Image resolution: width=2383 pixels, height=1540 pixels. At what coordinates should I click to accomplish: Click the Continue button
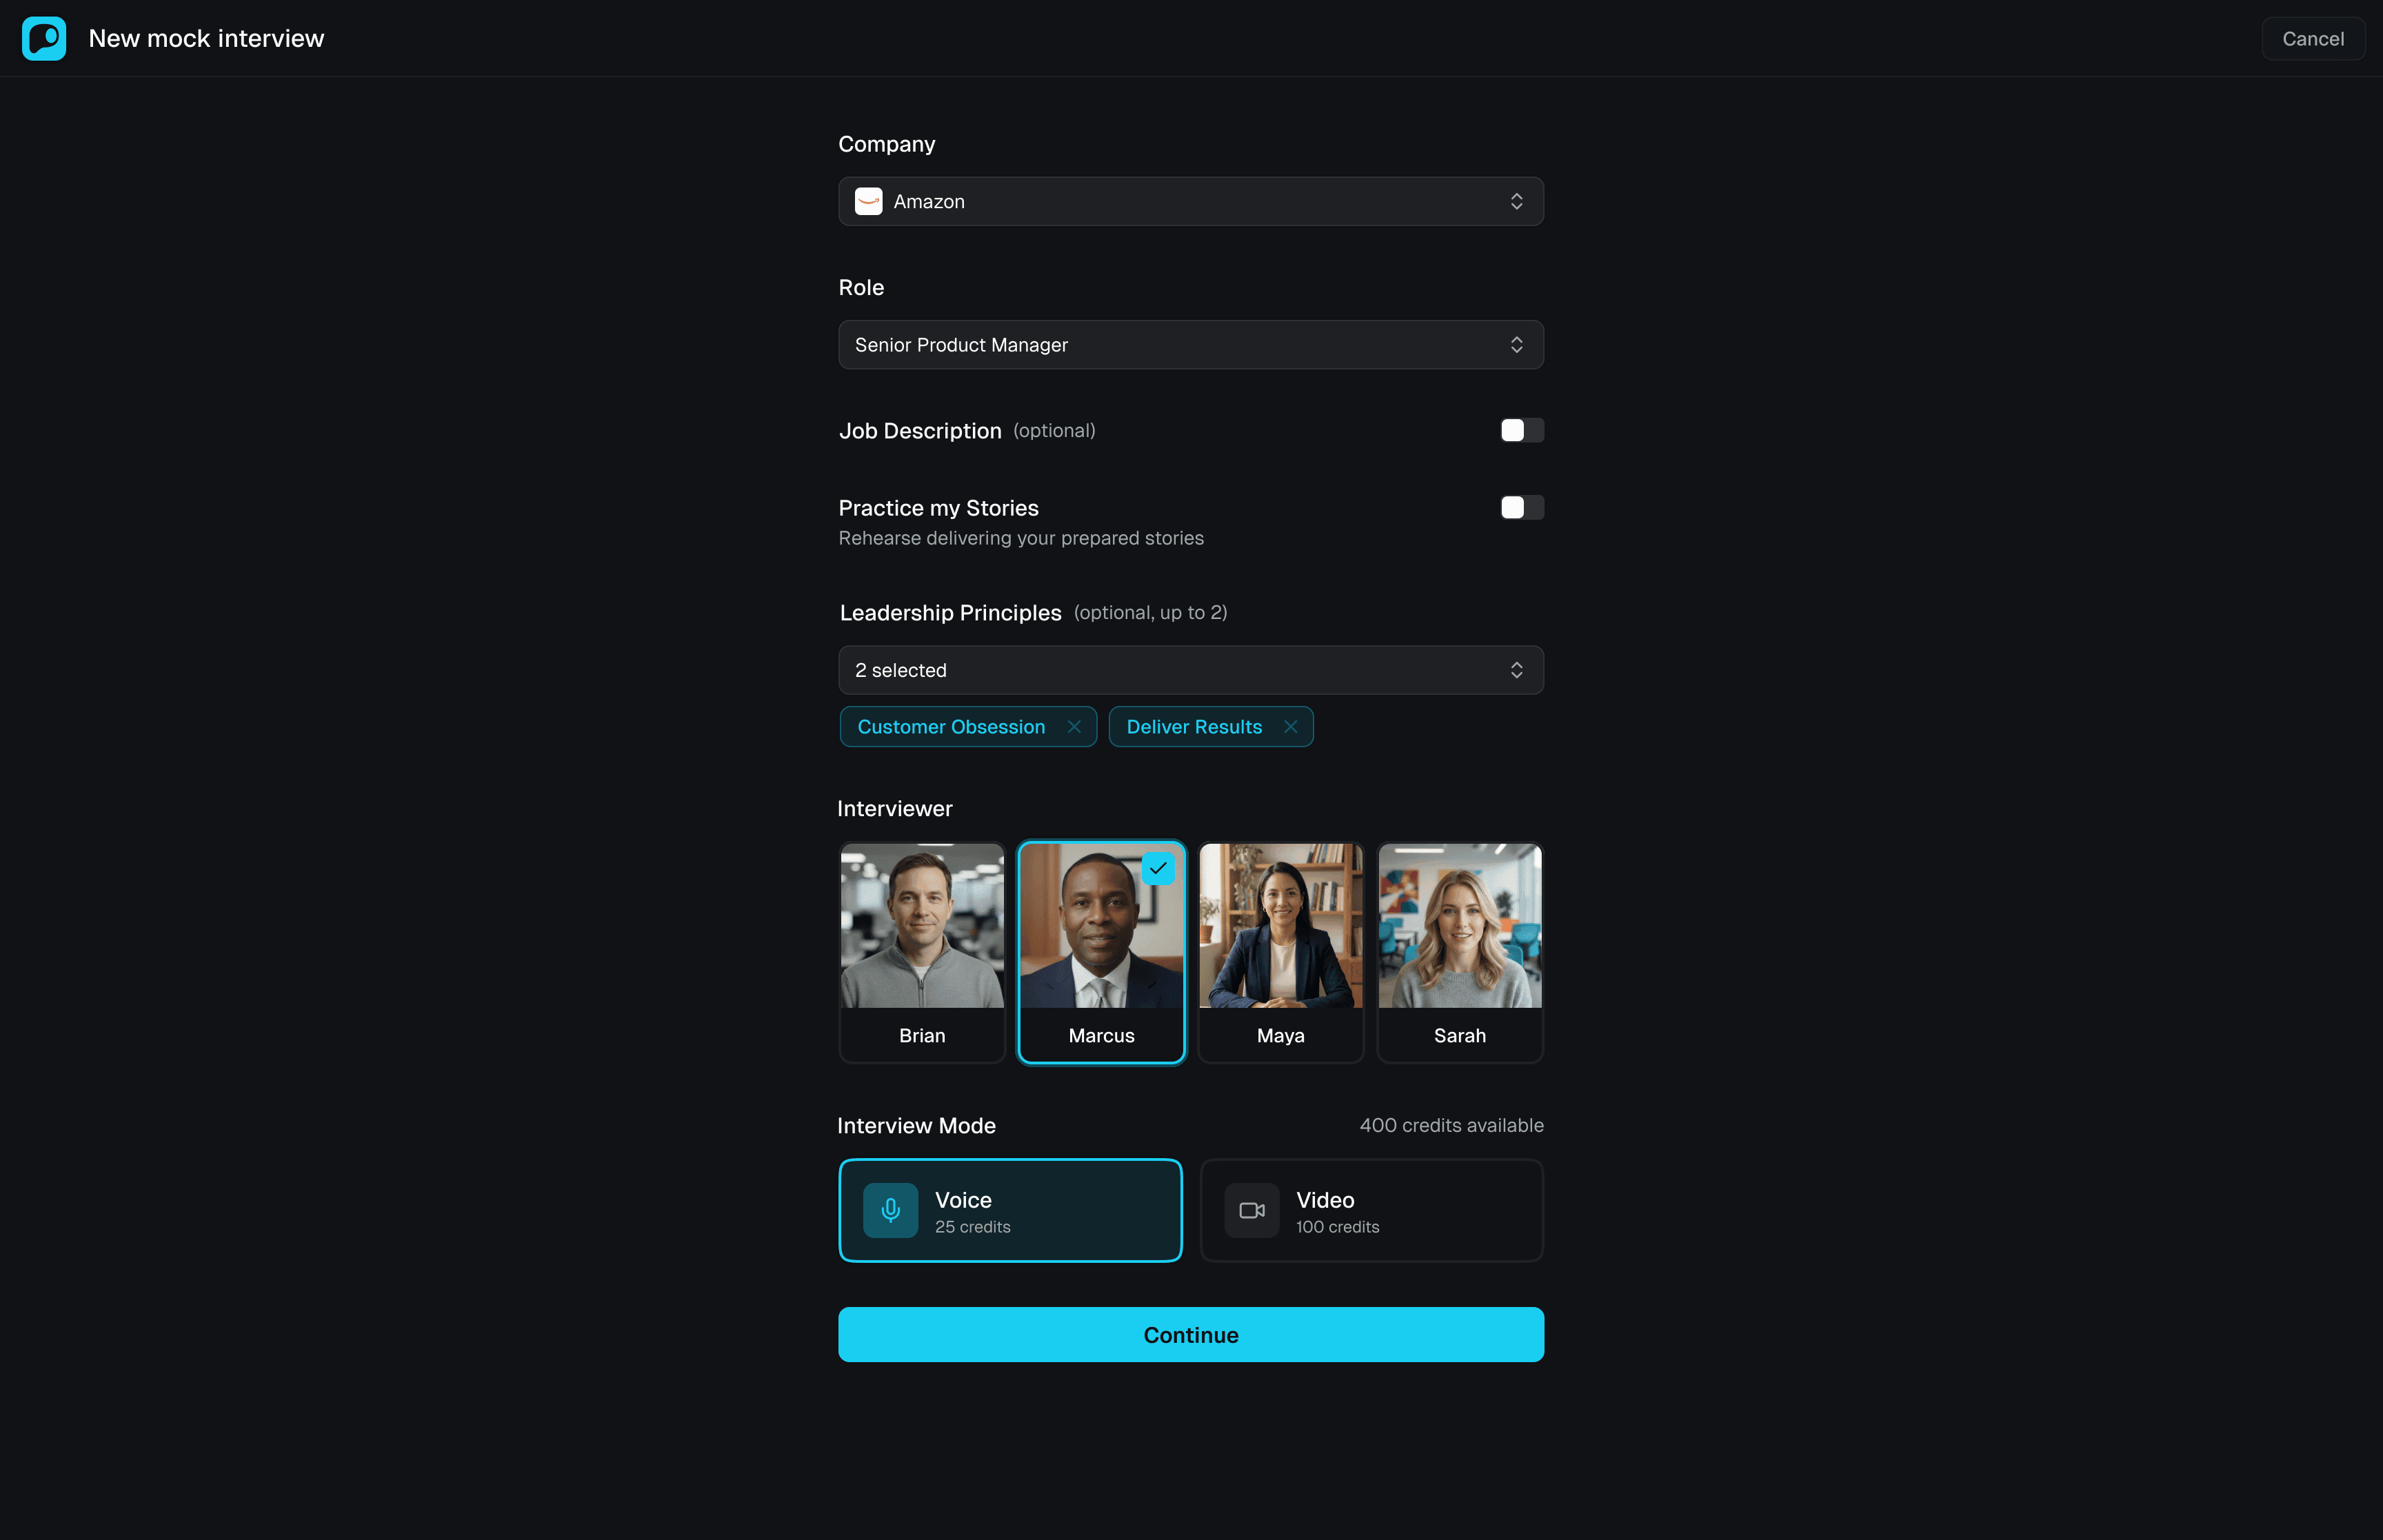(x=1190, y=1334)
